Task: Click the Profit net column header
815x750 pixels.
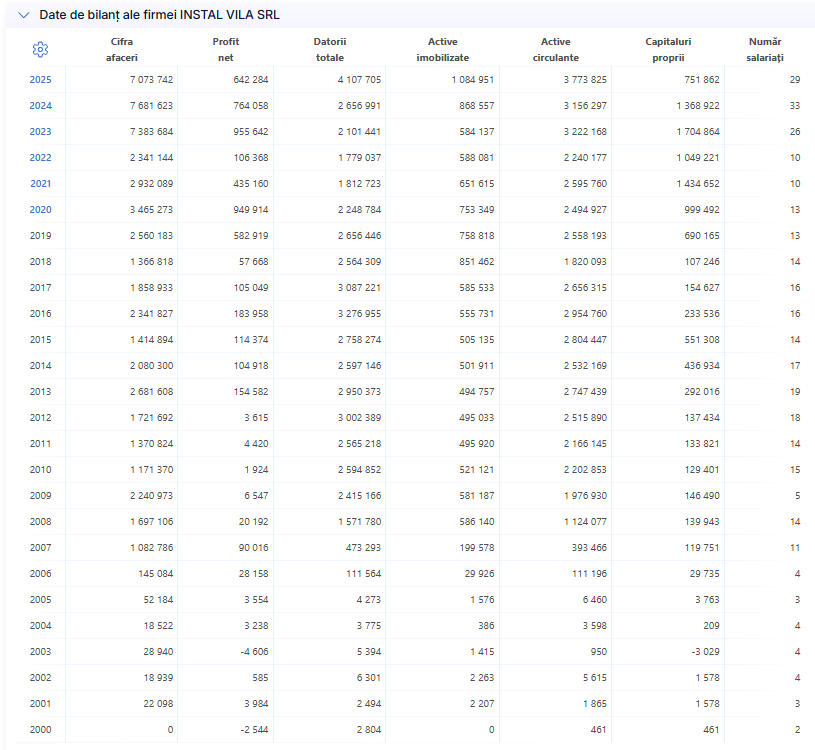Action: click(226, 49)
